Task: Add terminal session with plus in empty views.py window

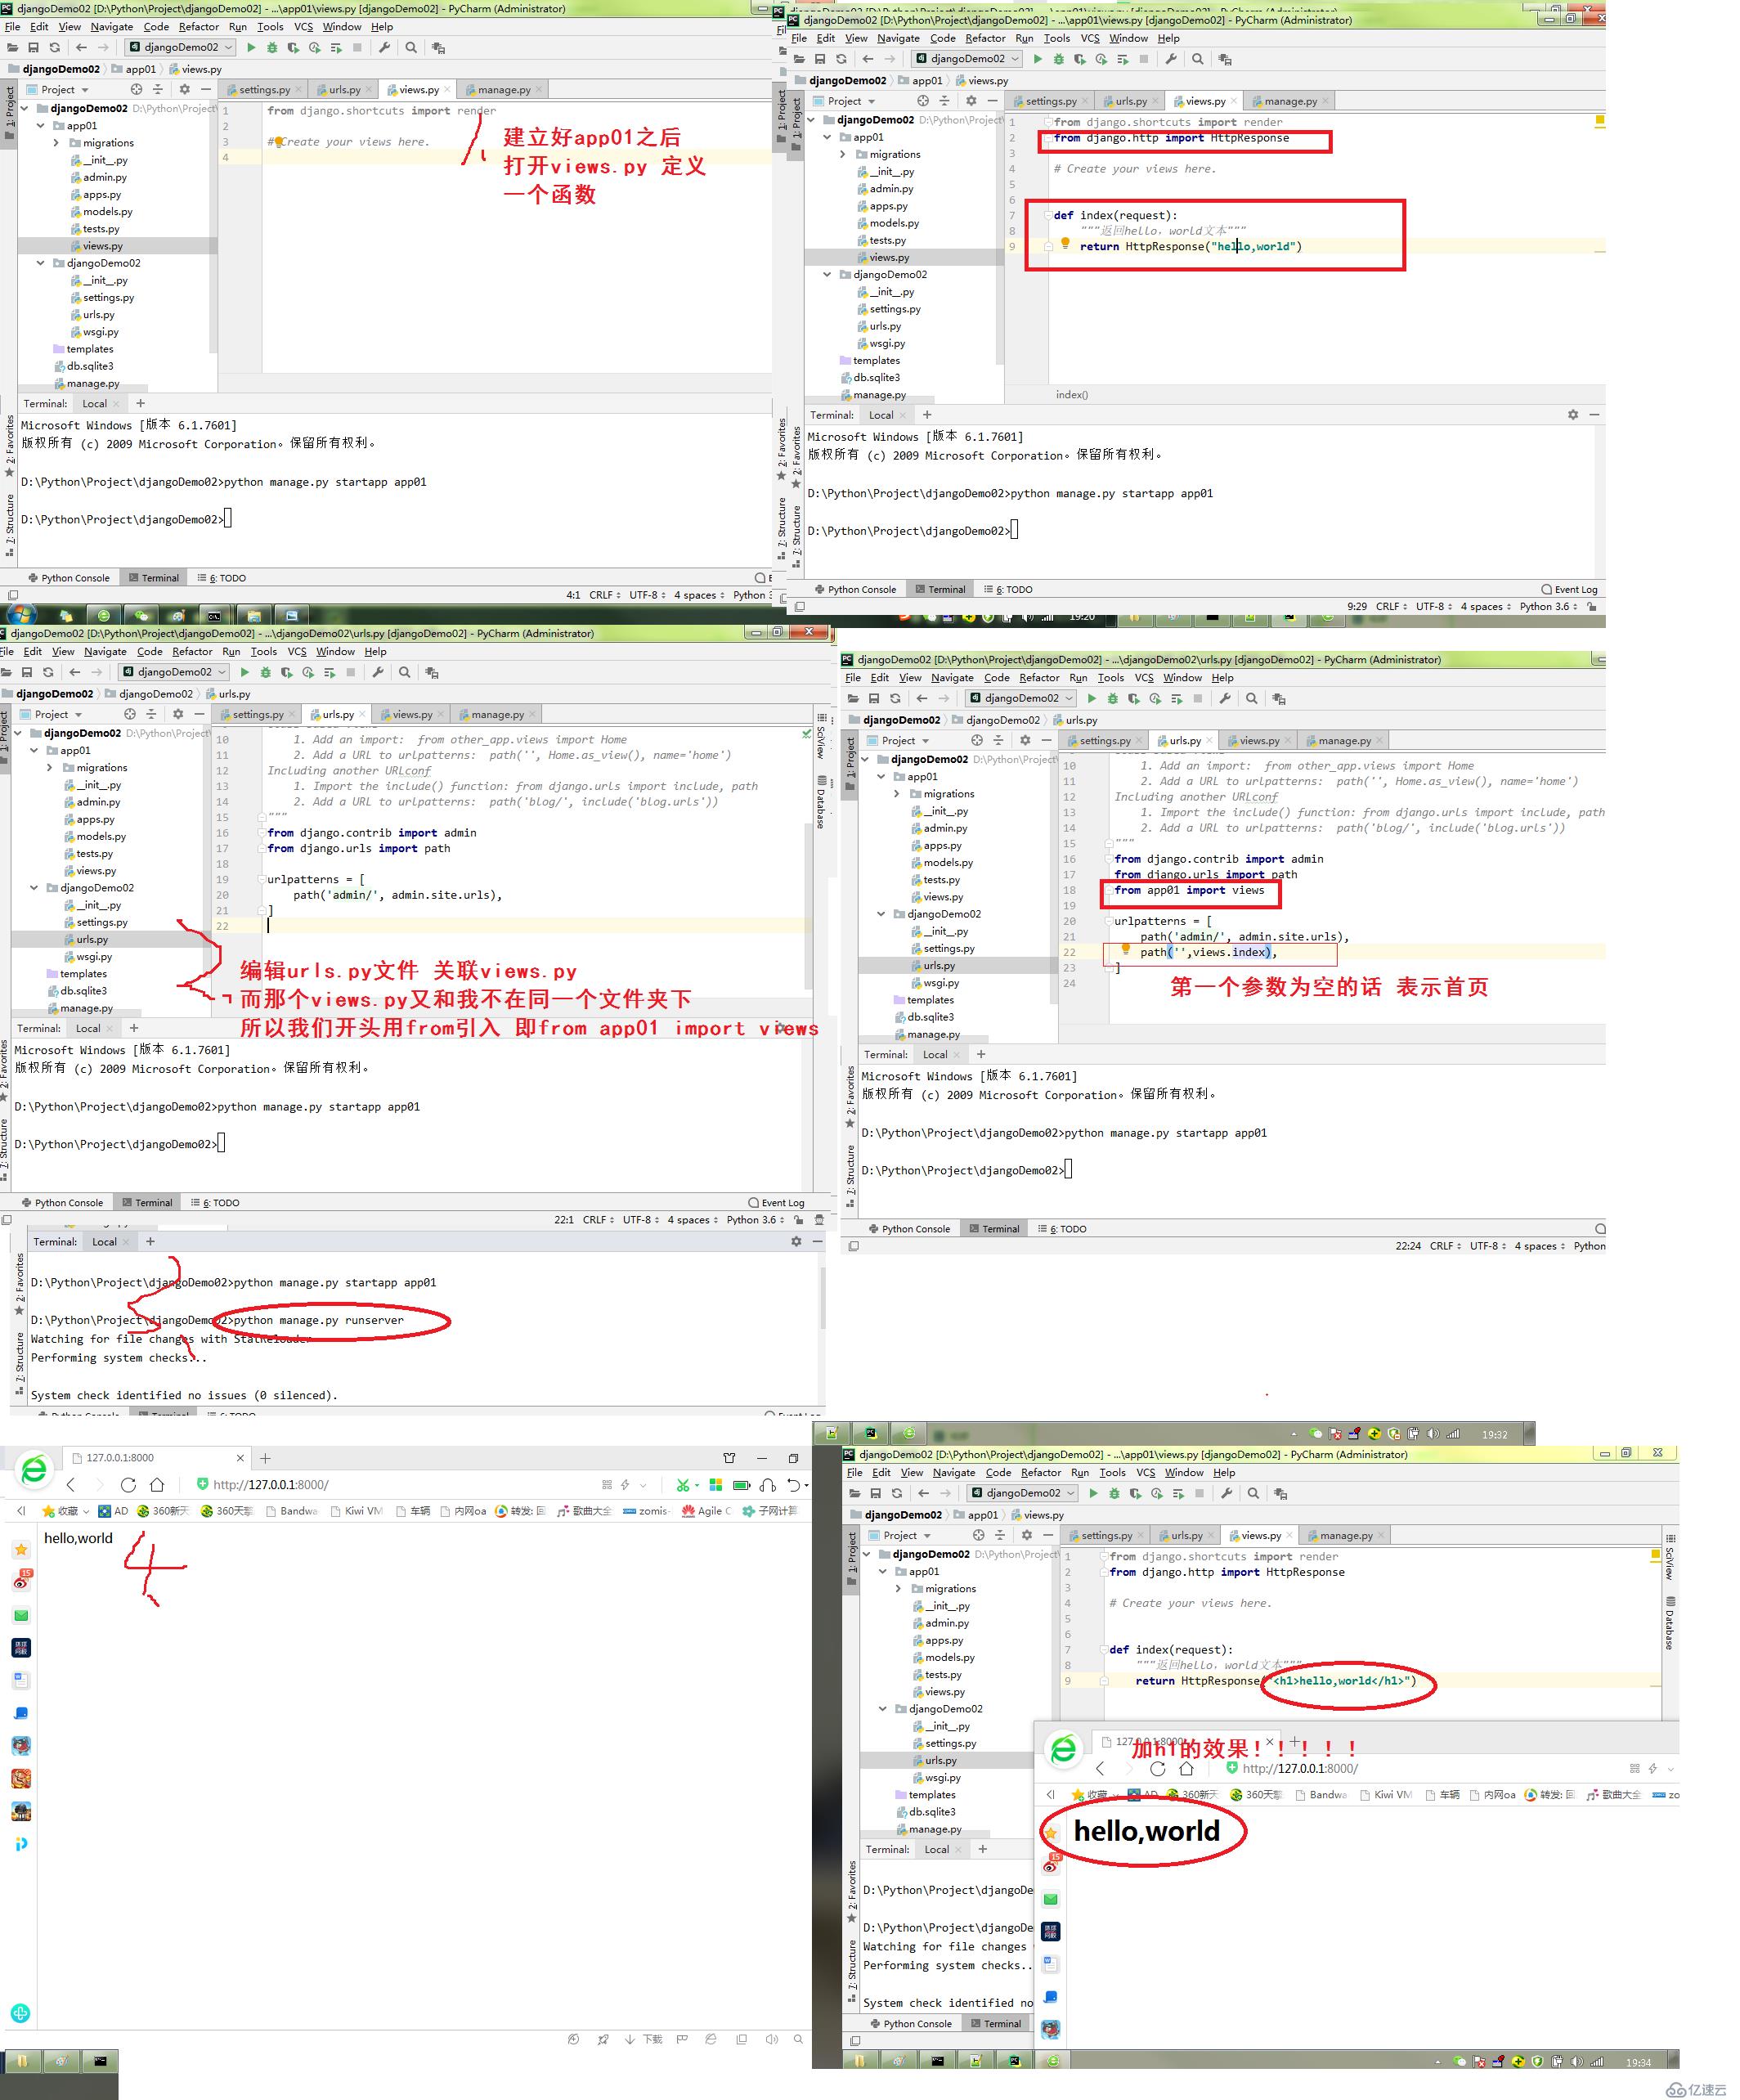Action: point(140,403)
